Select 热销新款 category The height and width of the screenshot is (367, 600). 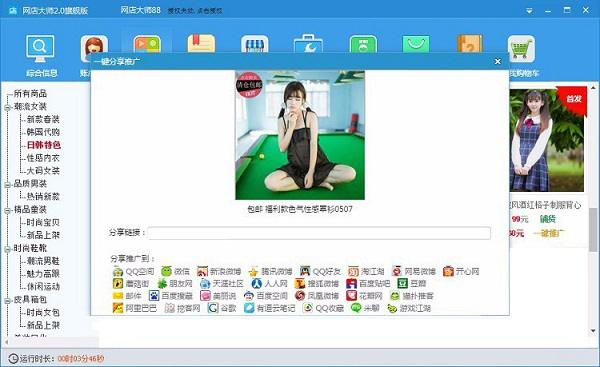coord(43,196)
